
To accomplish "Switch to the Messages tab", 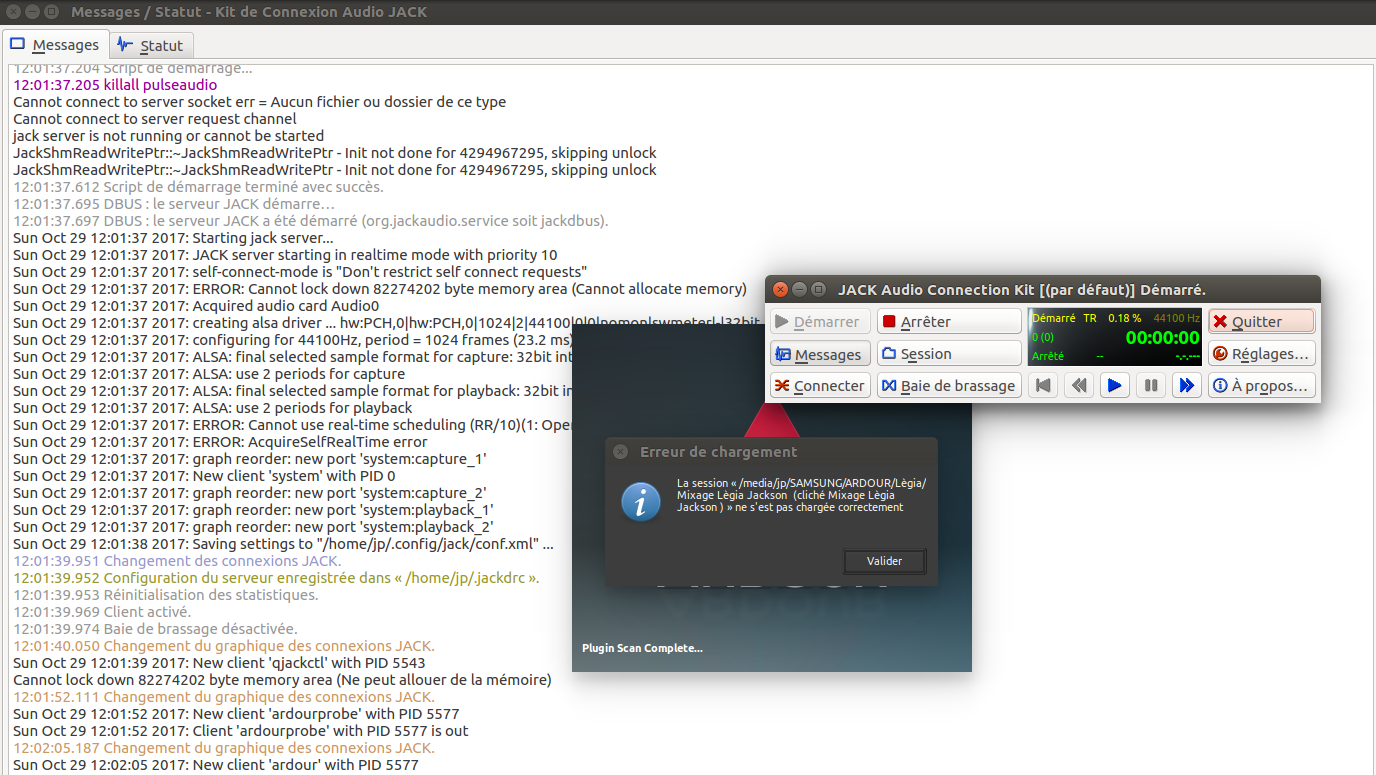I will (55, 45).
